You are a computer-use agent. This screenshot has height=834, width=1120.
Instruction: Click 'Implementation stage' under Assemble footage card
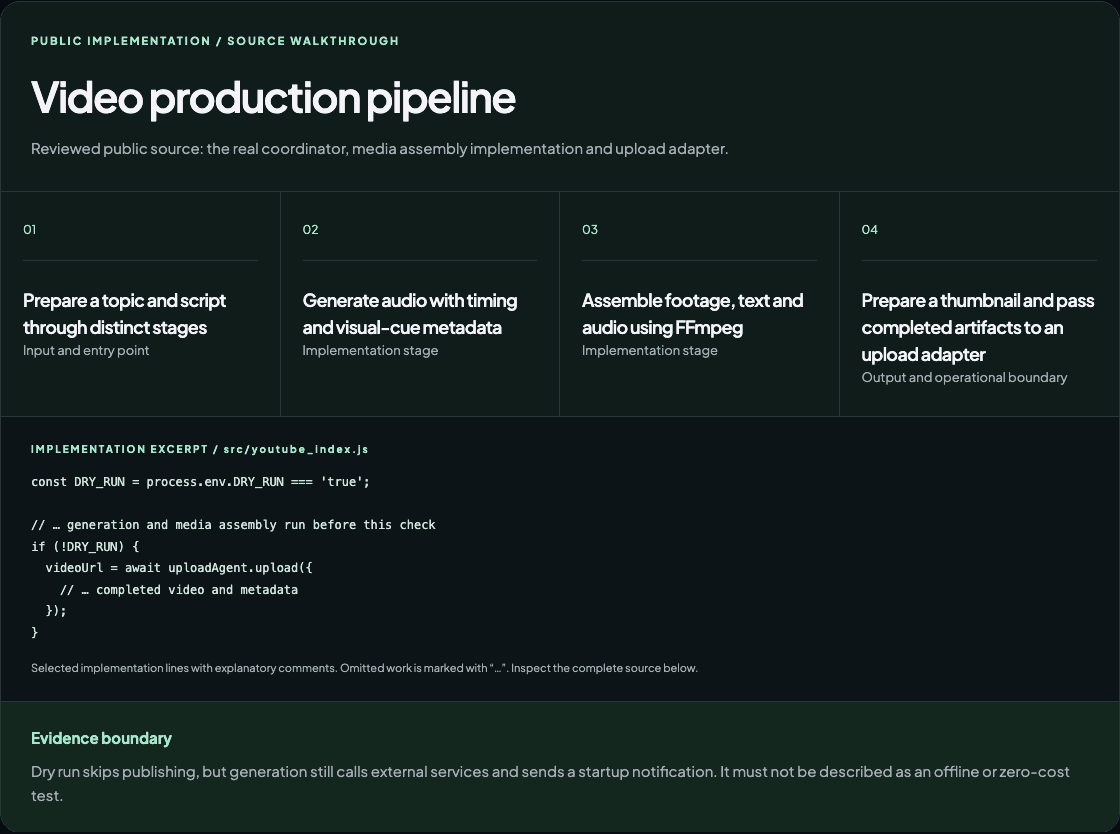649,350
